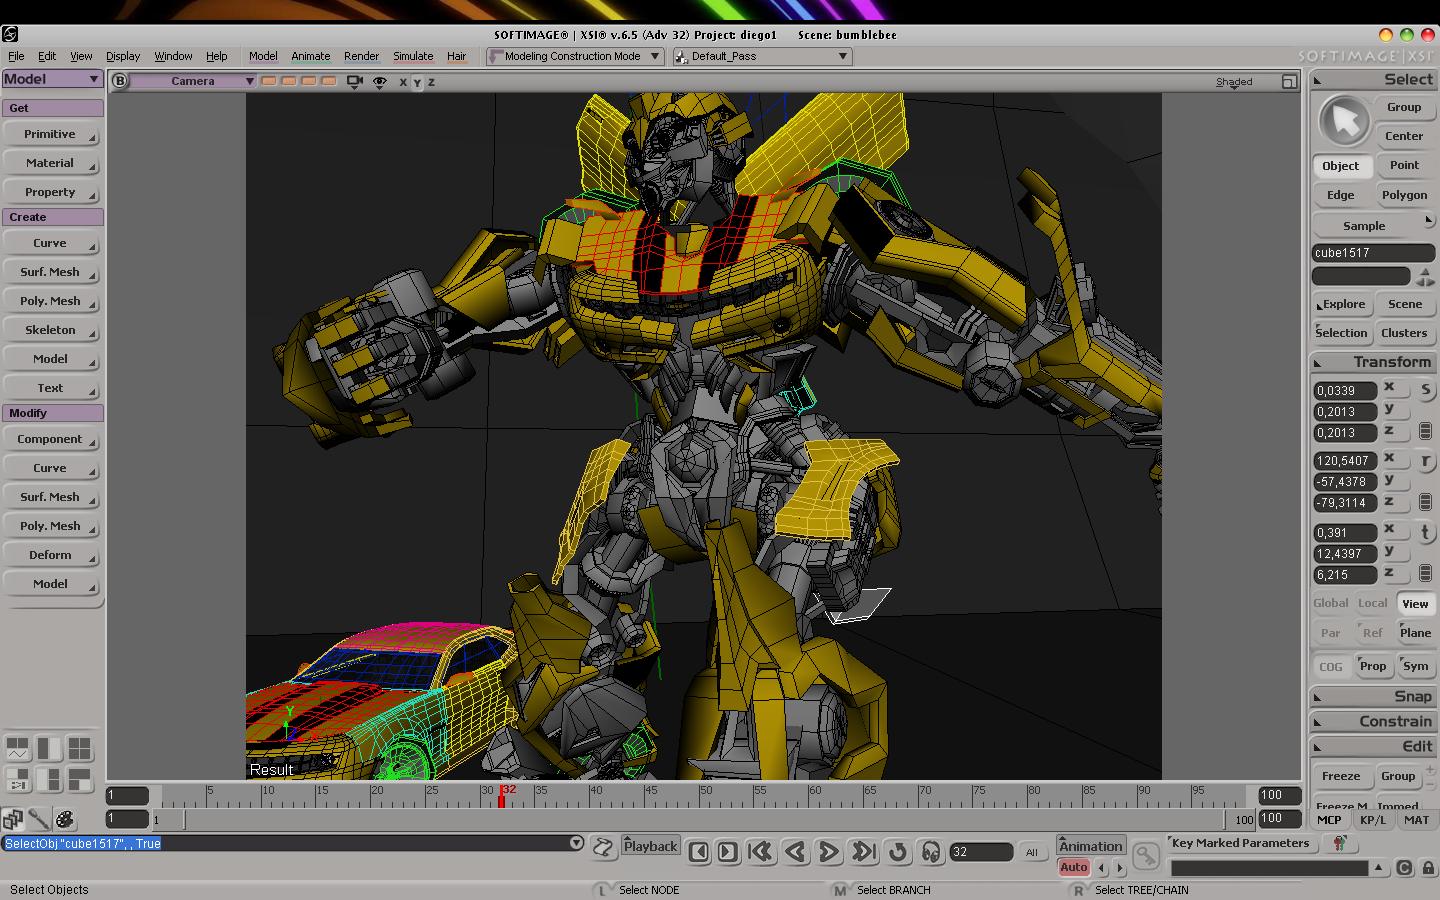Click the overlapping windows icon at bottom left

[13, 820]
